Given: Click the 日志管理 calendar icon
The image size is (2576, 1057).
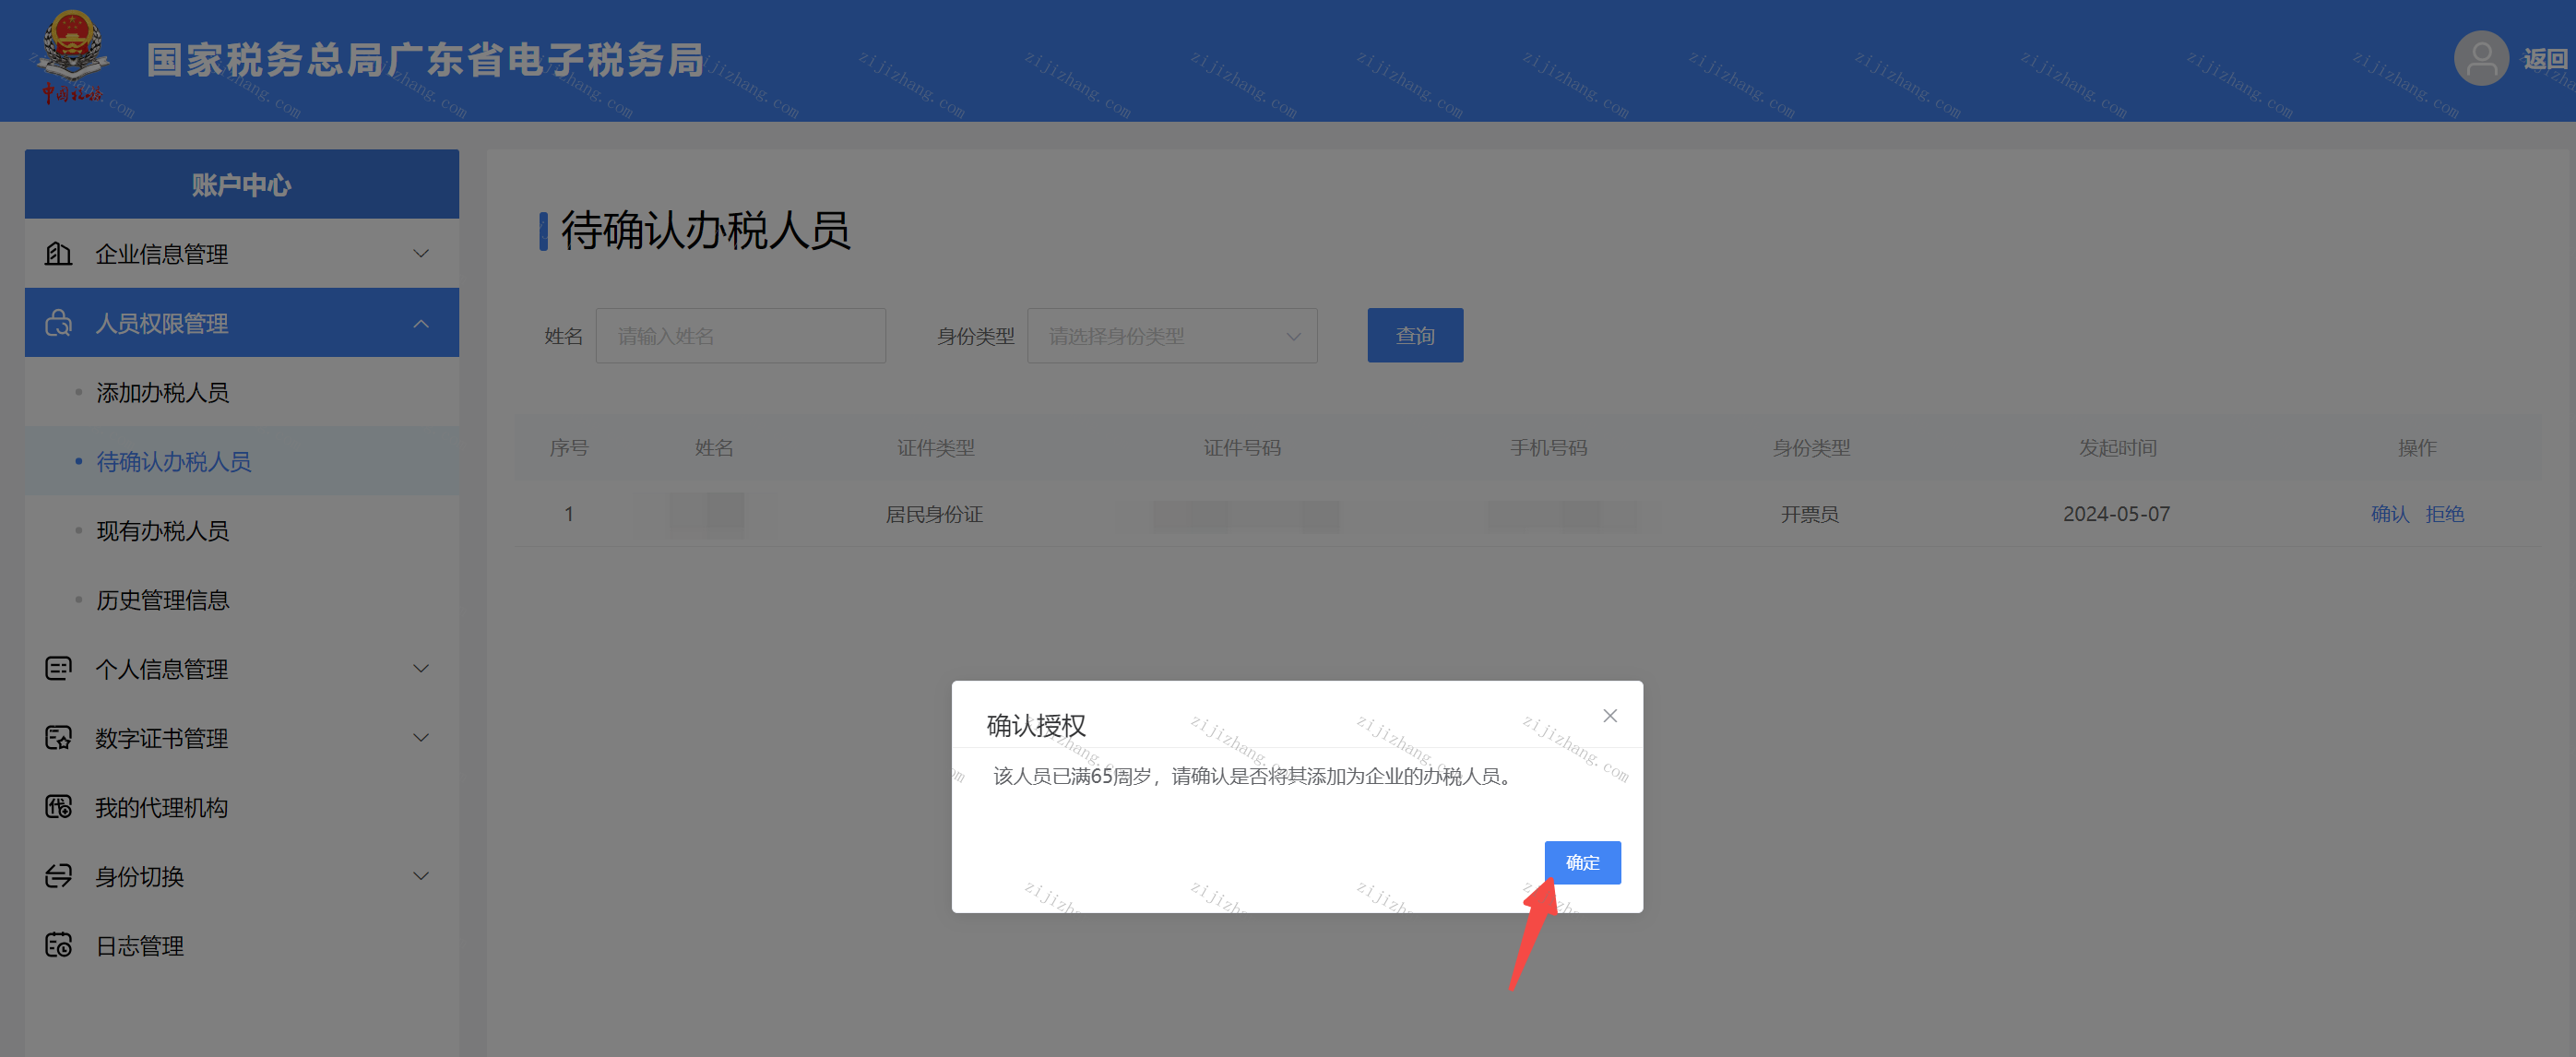Looking at the screenshot, I should (59, 945).
